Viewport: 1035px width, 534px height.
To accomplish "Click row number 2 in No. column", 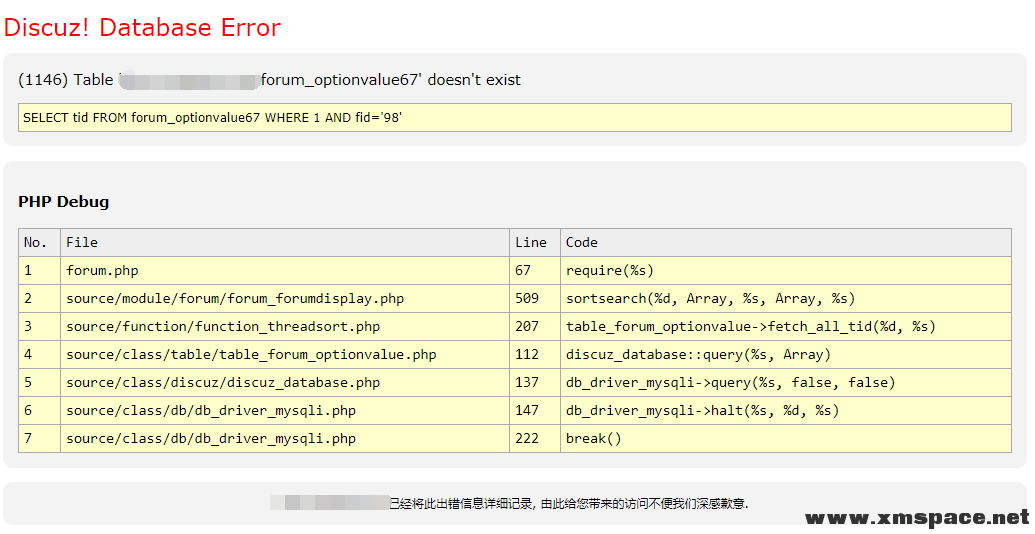I will point(40,298).
